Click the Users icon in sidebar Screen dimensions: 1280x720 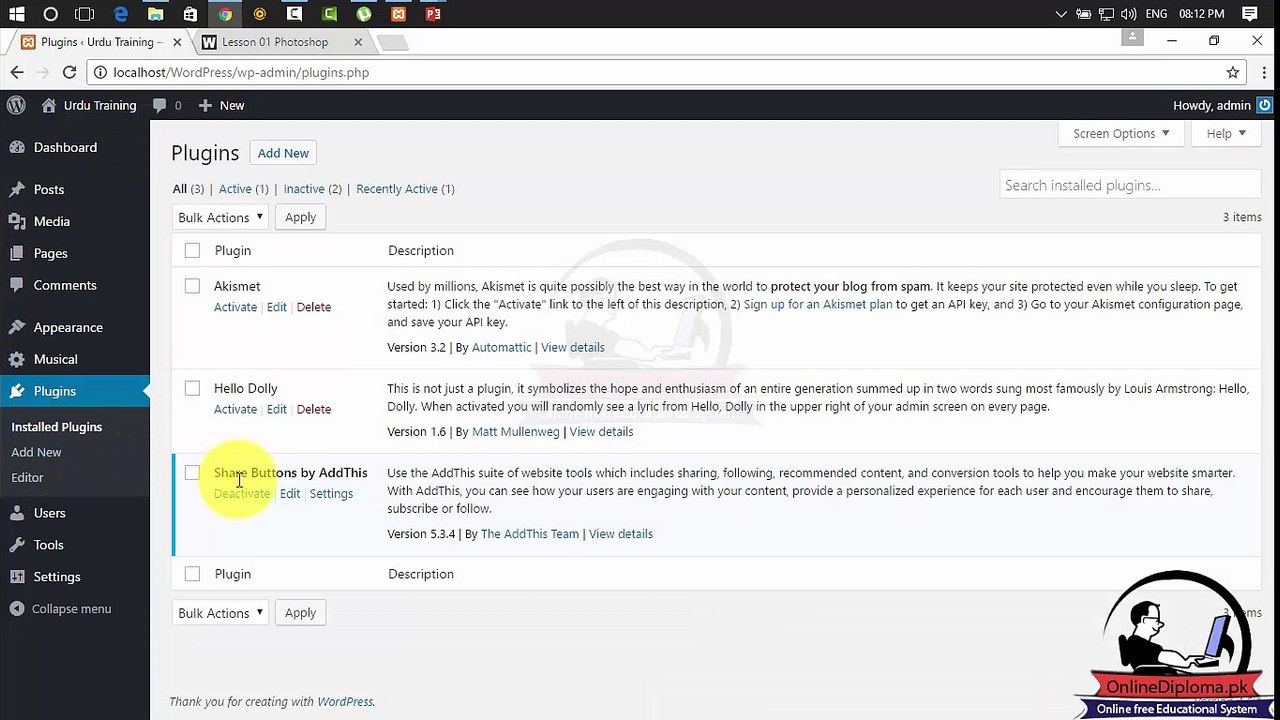click(x=17, y=513)
